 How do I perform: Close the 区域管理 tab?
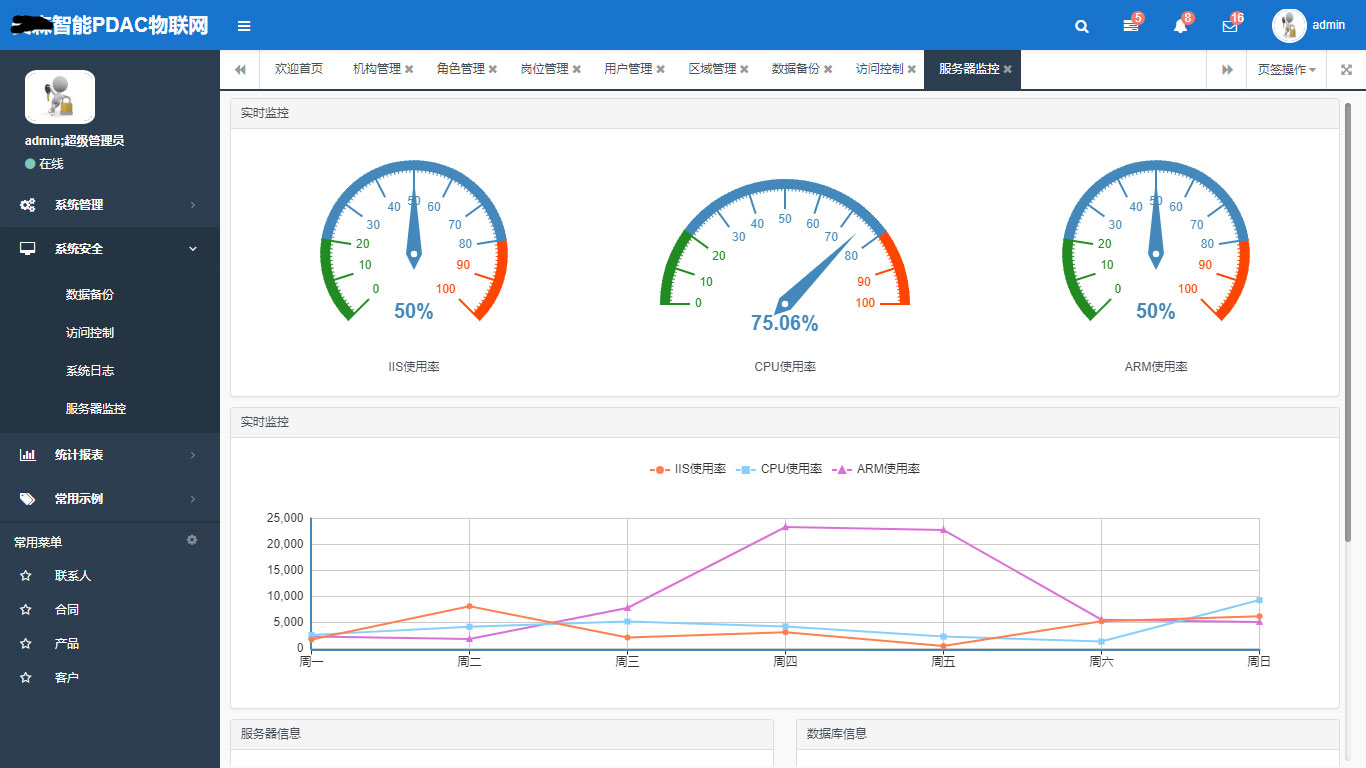743,69
